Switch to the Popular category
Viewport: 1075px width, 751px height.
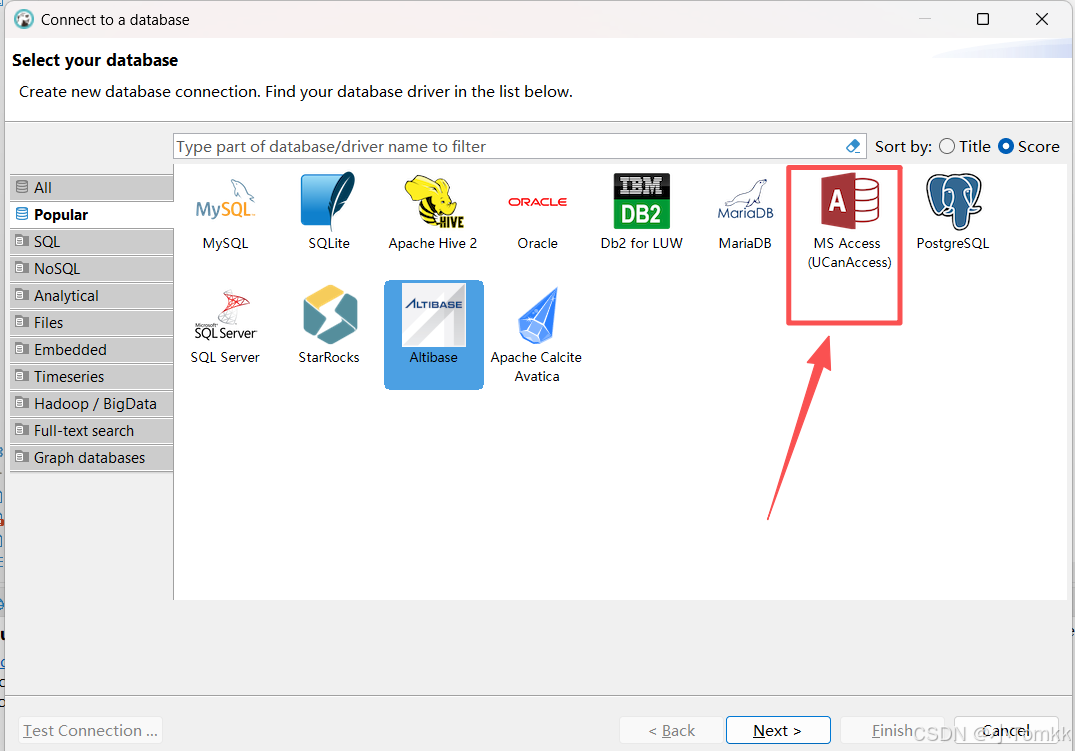pos(92,215)
